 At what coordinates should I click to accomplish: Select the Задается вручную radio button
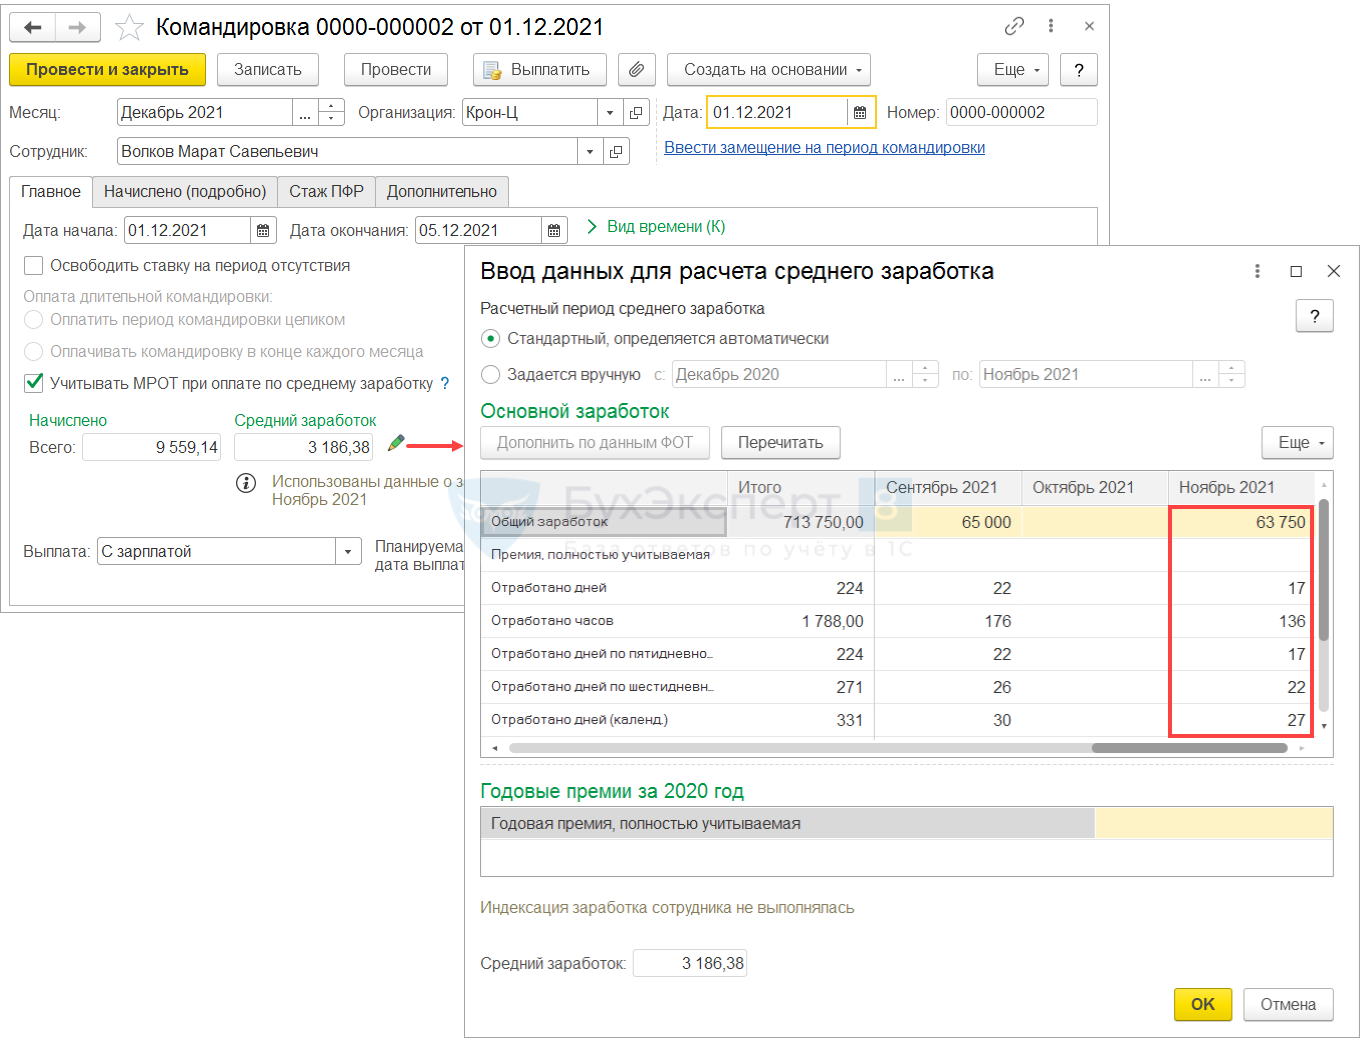click(490, 375)
